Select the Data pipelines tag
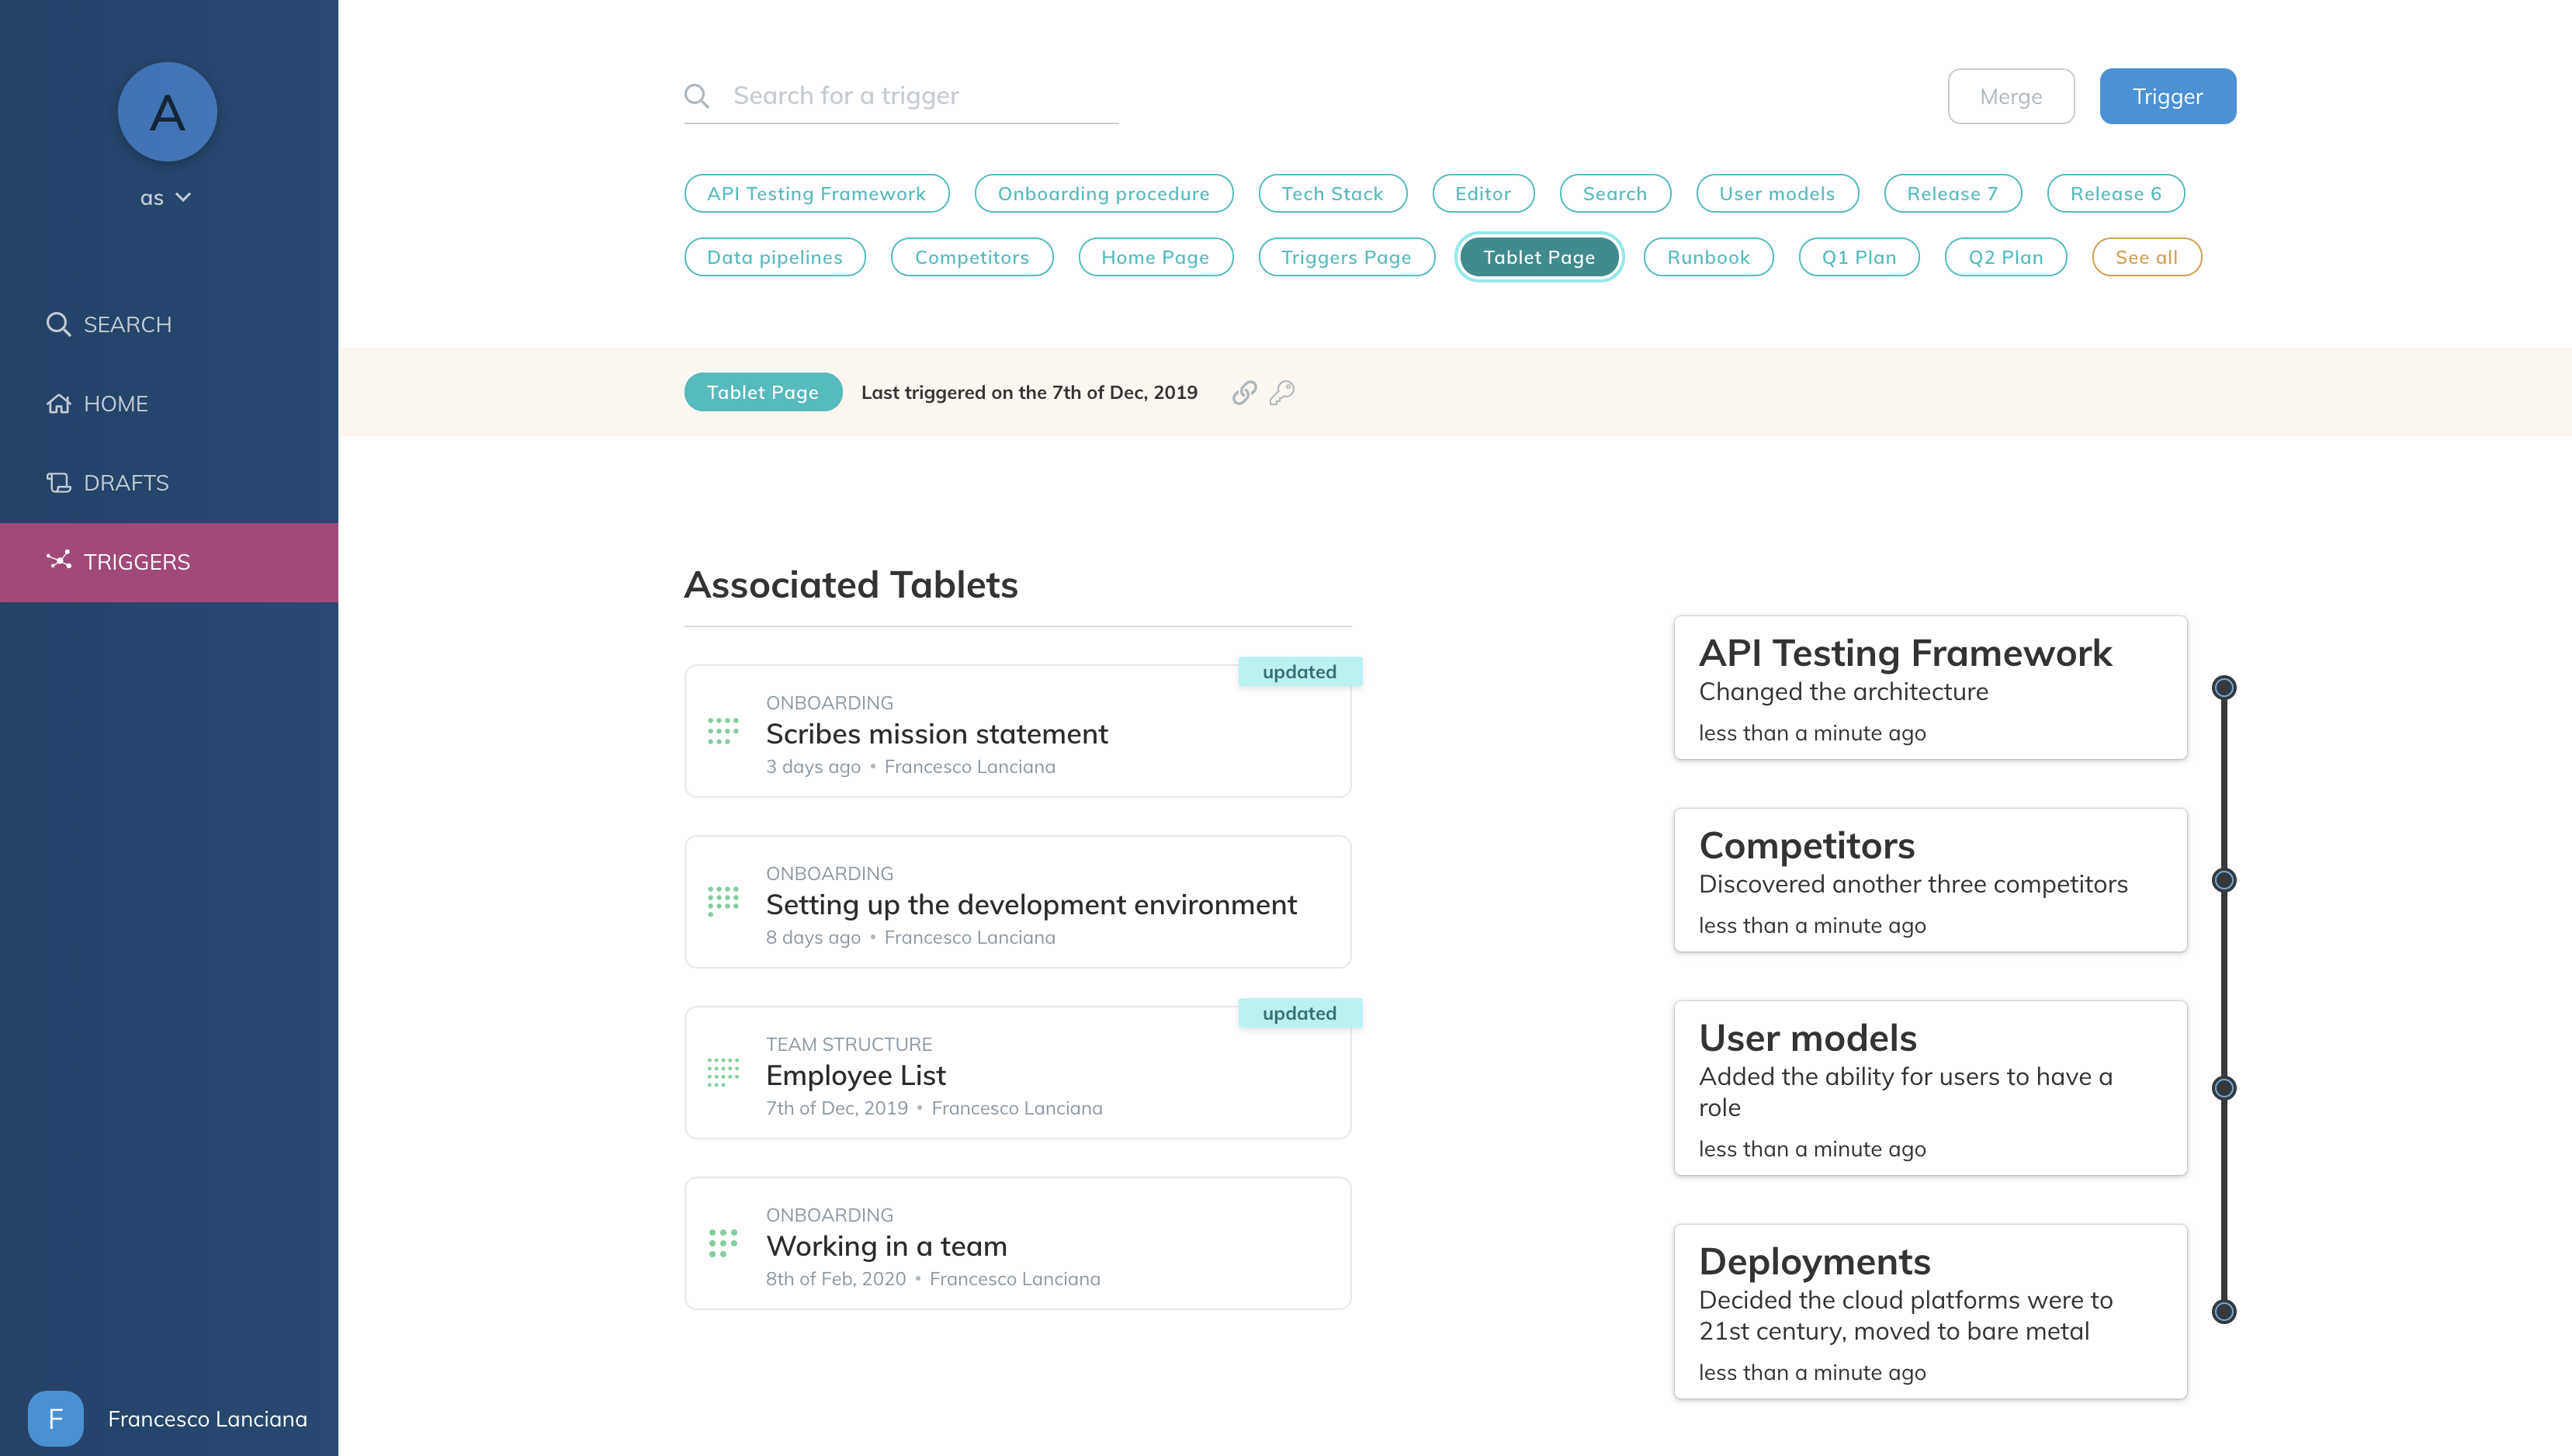This screenshot has height=1456, width=2572. [775, 257]
